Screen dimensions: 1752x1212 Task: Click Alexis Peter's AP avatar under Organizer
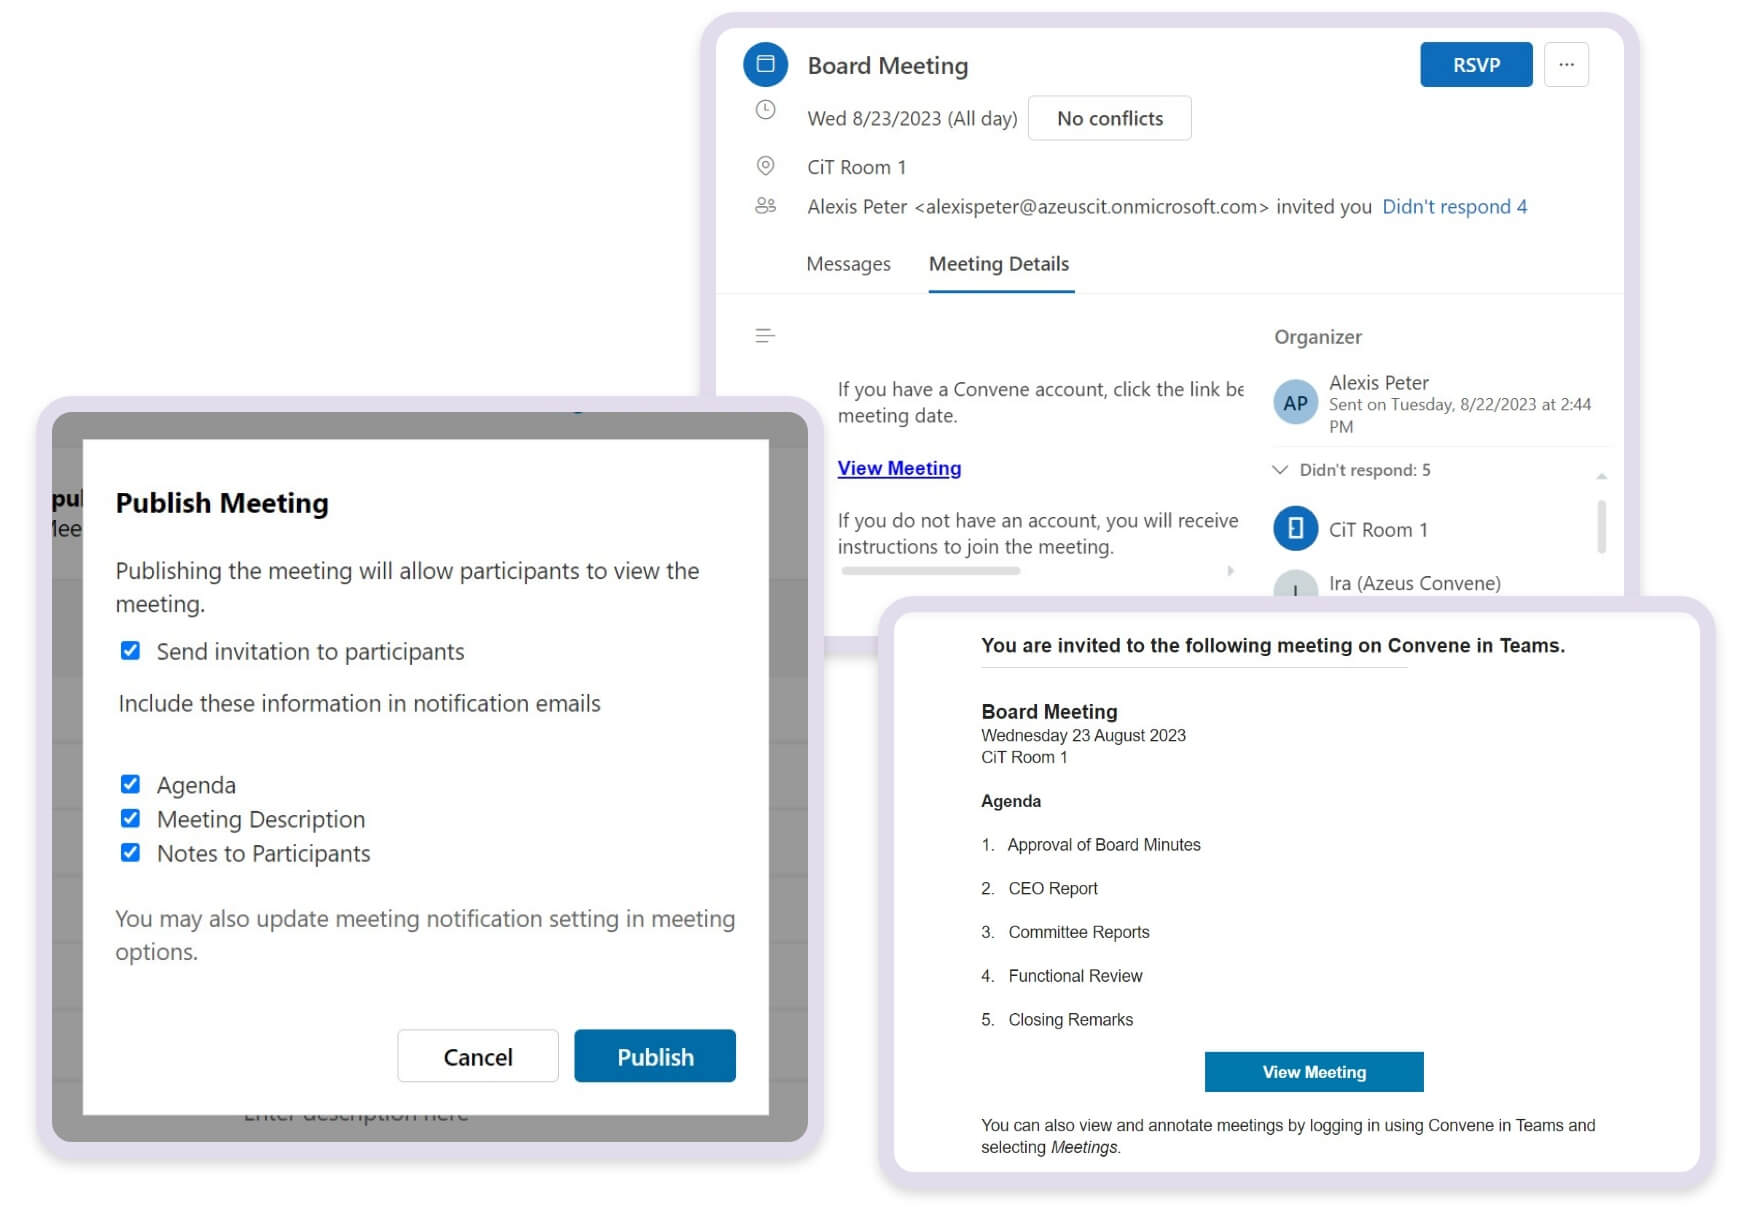pyautogui.click(x=1295, y=403)
